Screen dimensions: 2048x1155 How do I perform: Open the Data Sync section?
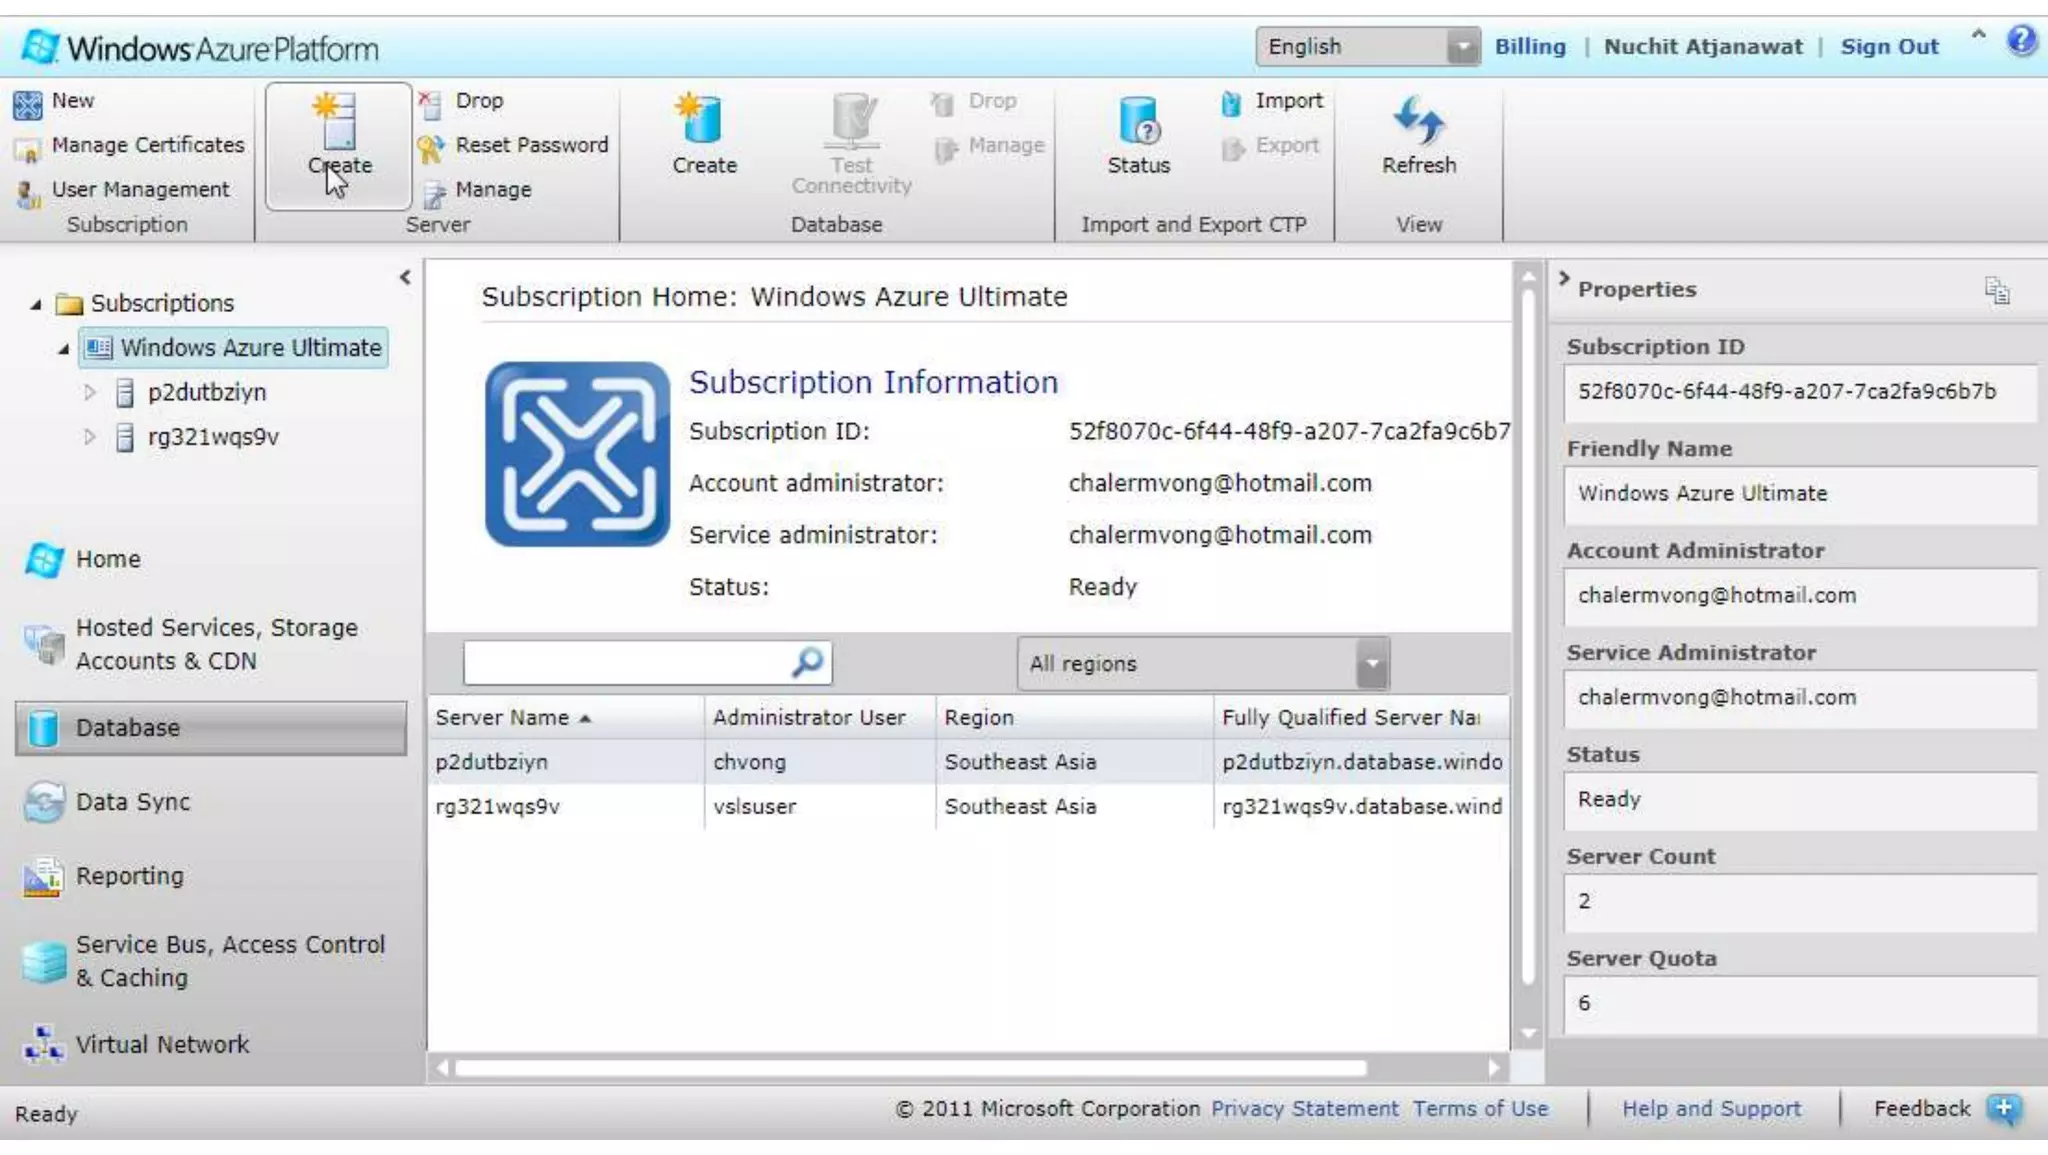pos(132,802)
